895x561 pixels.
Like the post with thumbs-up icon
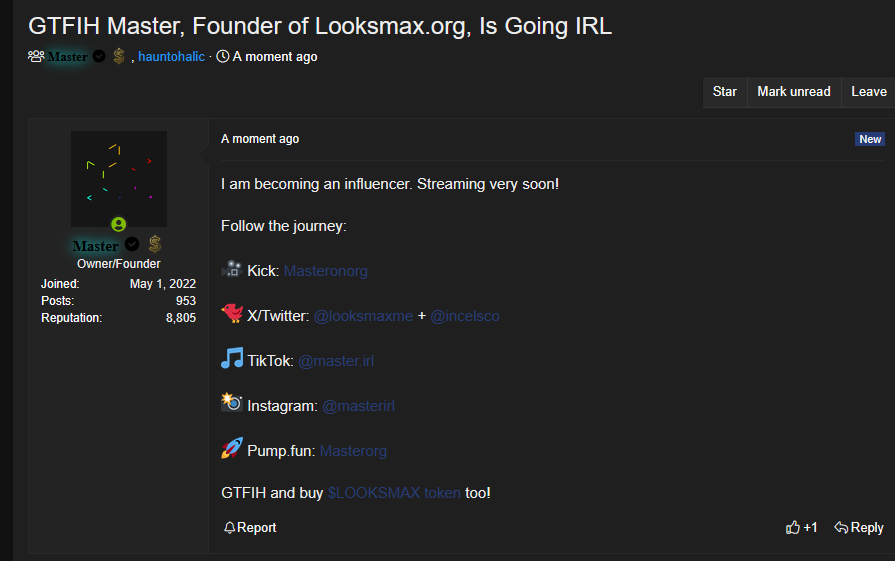coord(793,527)
